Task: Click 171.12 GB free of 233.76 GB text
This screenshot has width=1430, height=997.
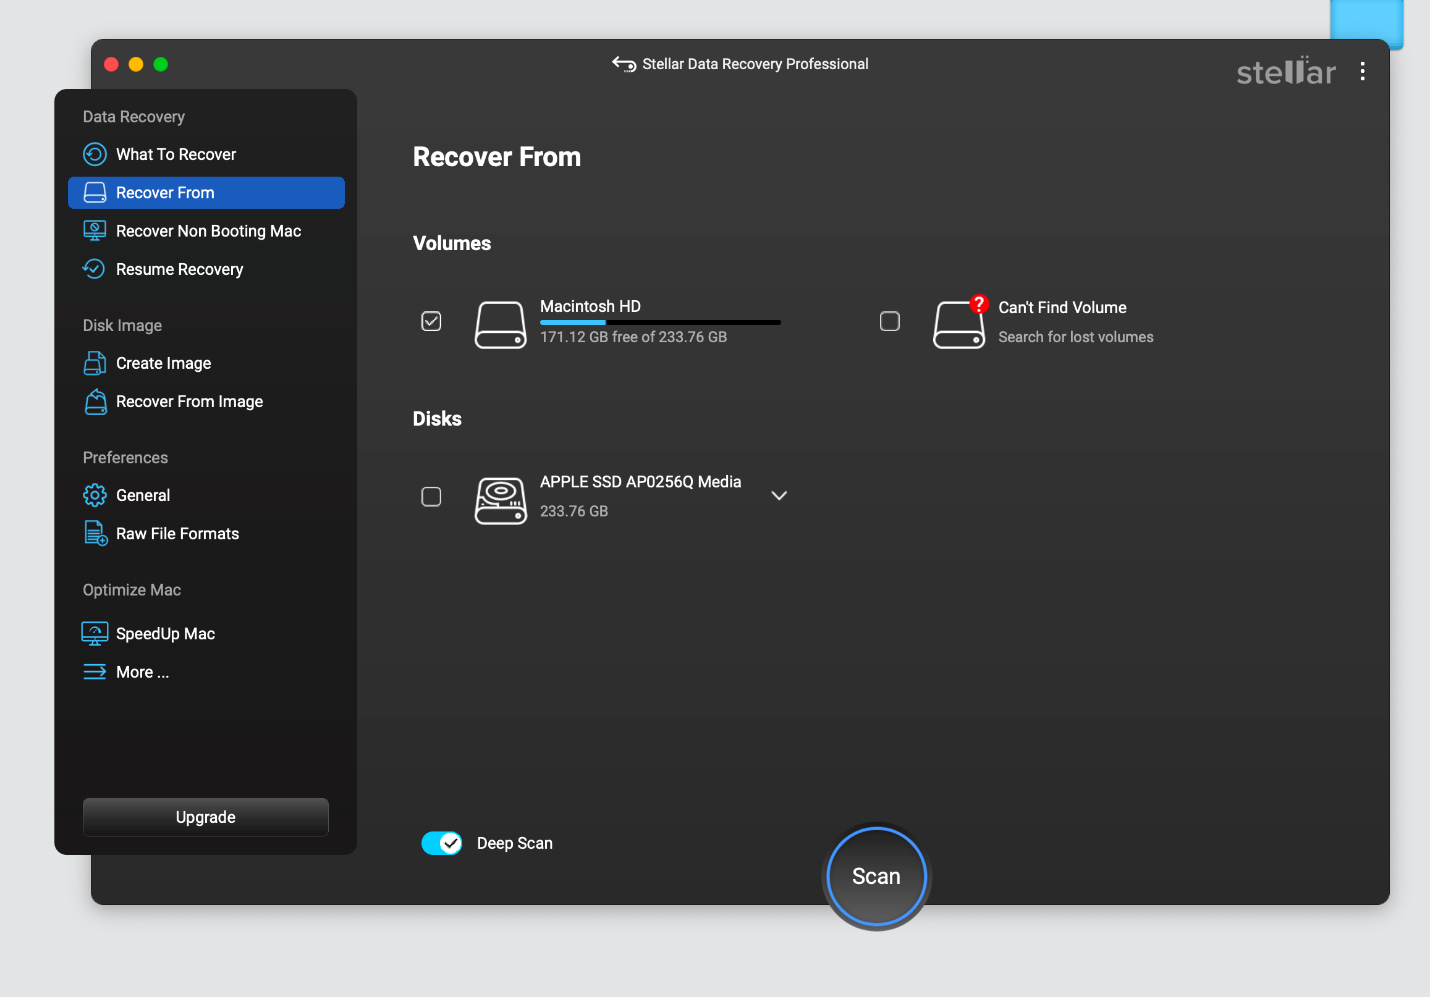Action: (x=634, y=337)
